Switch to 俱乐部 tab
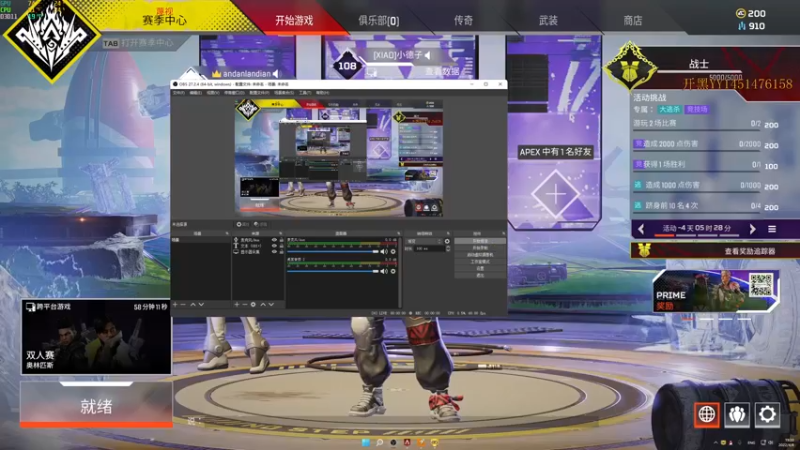 (378, 20)
